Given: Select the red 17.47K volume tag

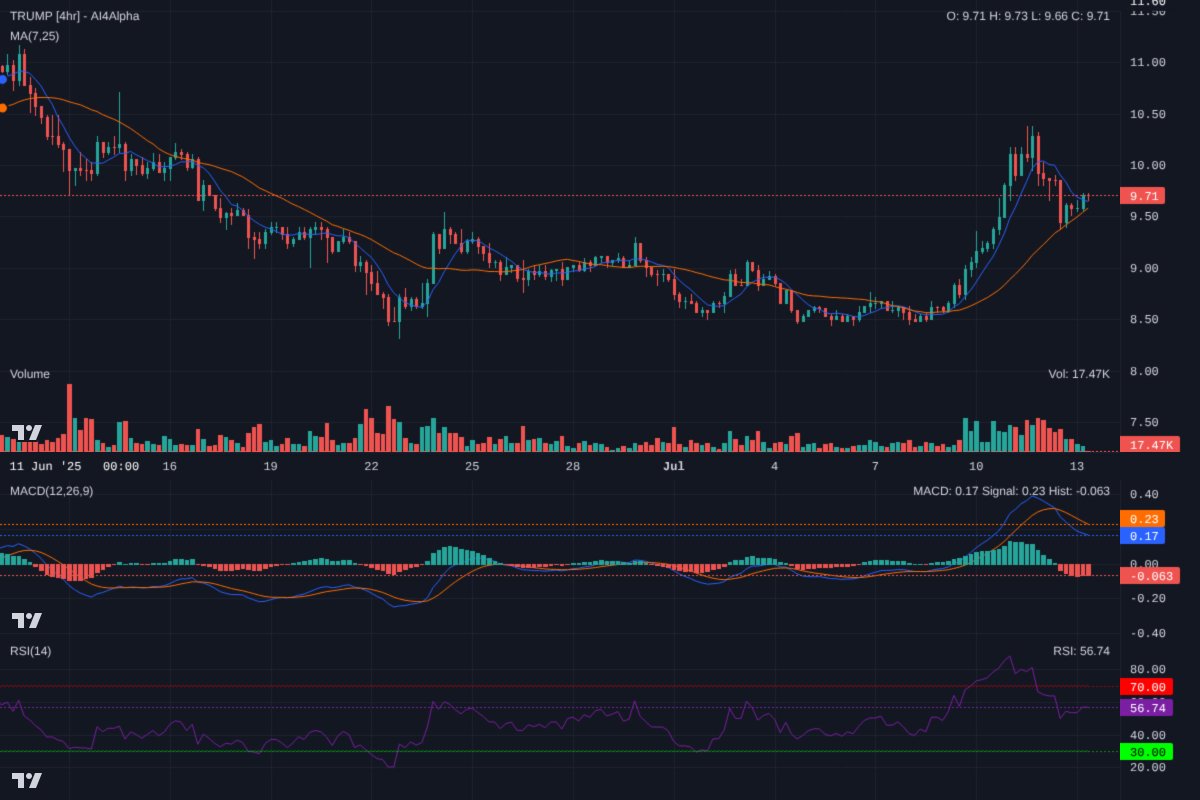Looking at the screenshot, I should click(x=1150, y=444).
